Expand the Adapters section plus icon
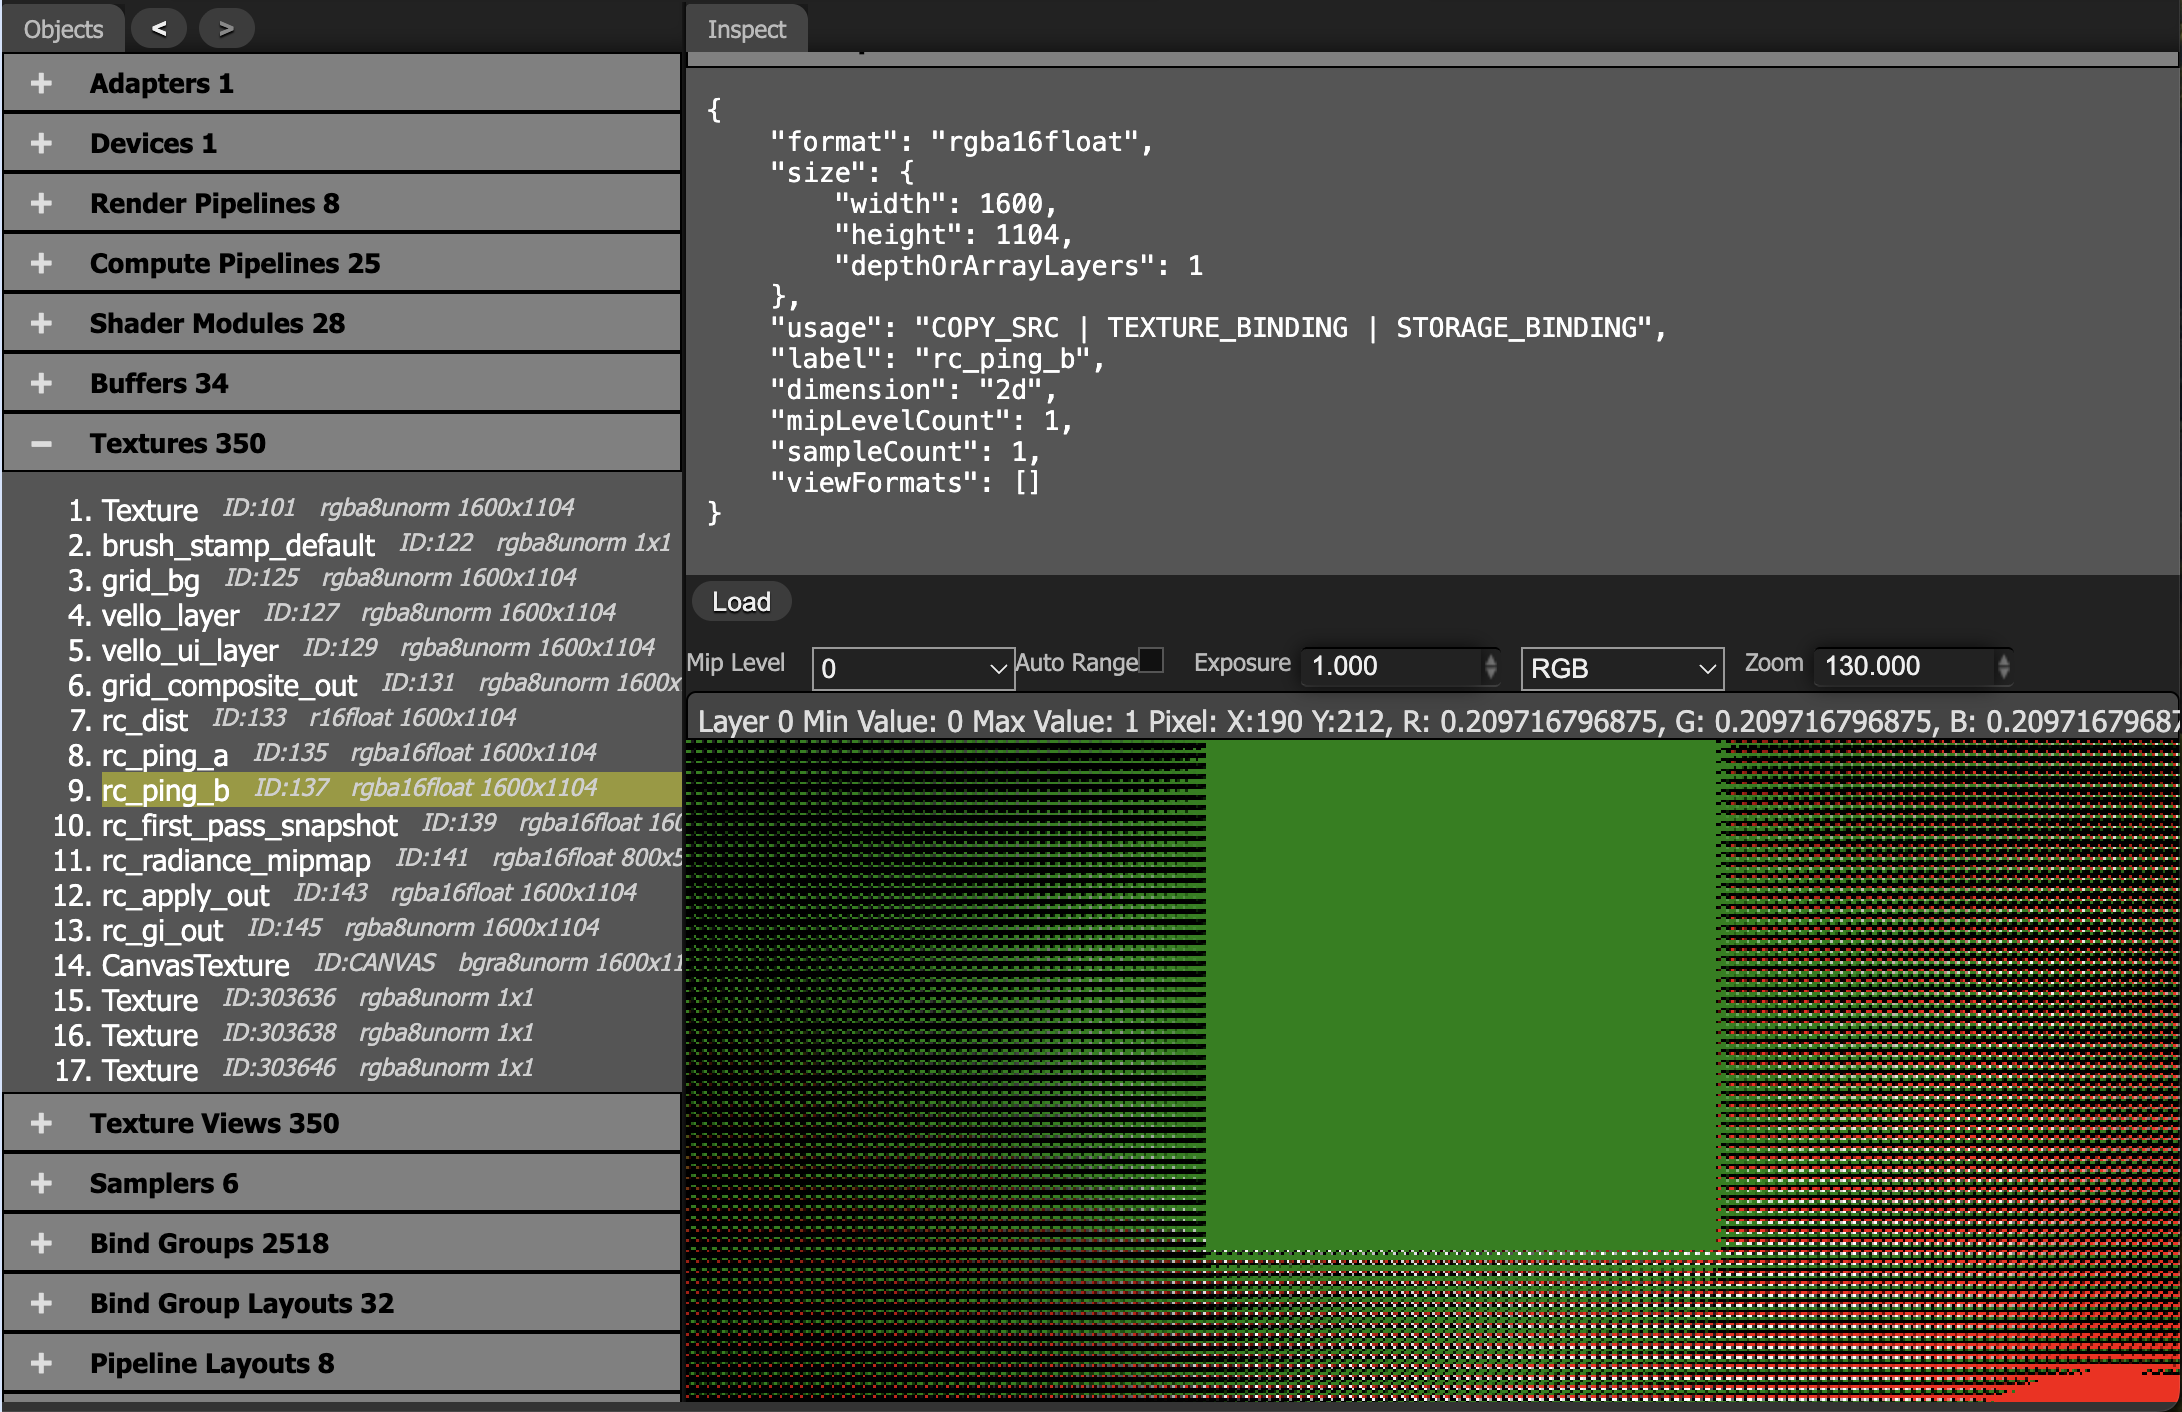This screenshot has width=2182, height=1412. 41,83
